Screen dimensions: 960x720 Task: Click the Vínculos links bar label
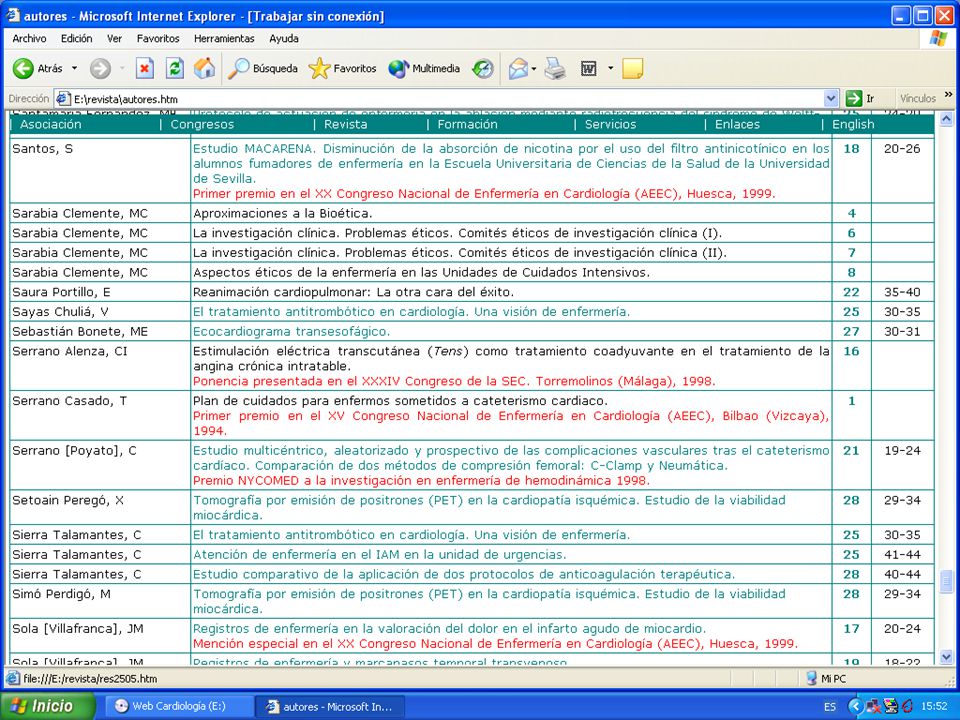918,98
